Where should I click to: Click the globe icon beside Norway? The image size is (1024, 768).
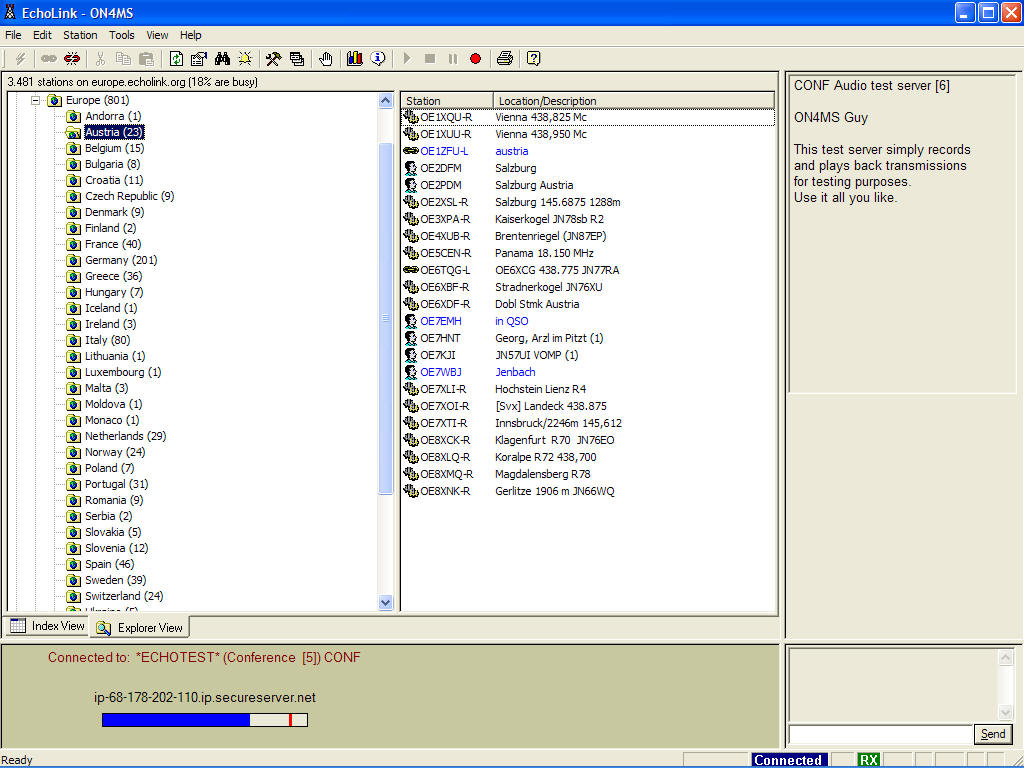coord(74,453)
